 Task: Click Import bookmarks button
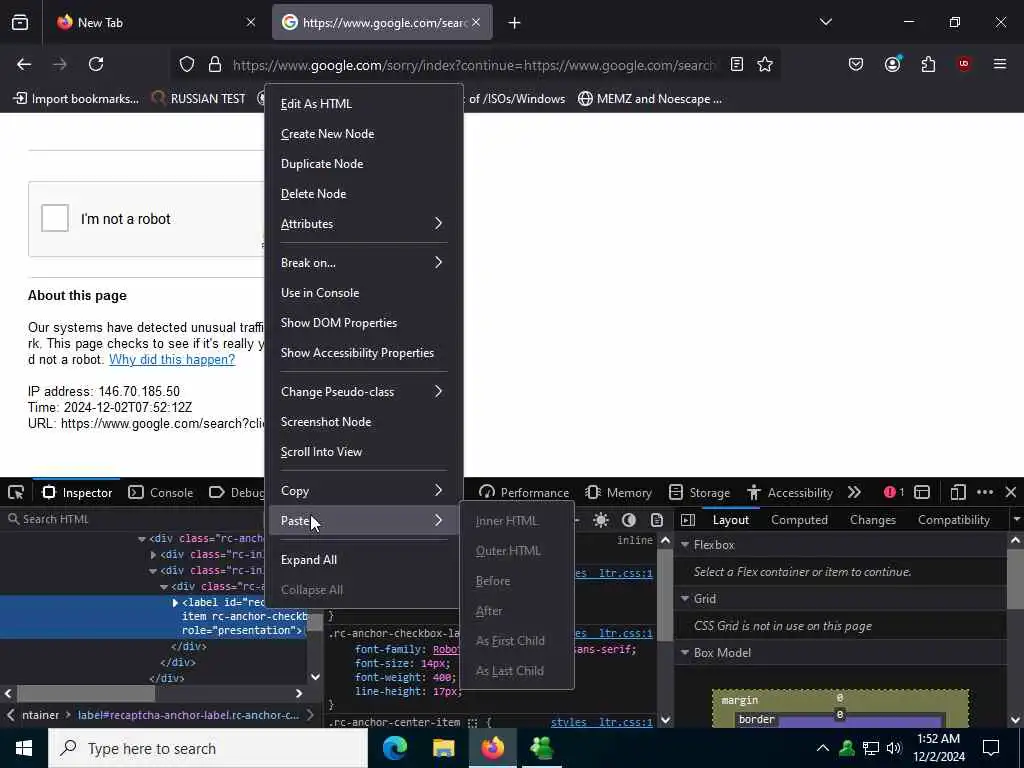(76, 99)
